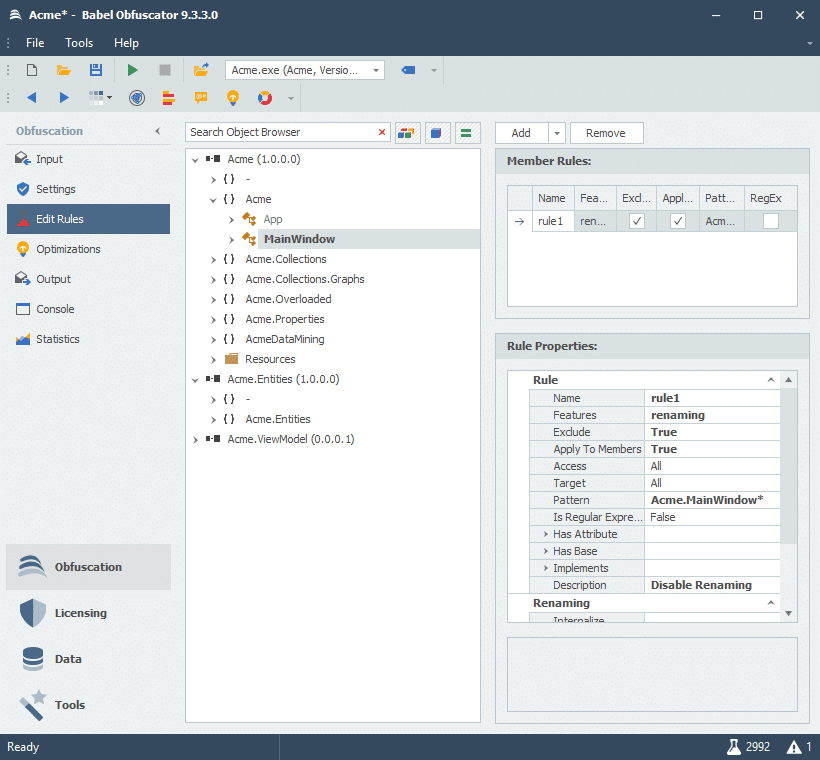Screen dimensions: 820x760
Task: Click the Description value Disable Renaming
Action: click(712, 585)
